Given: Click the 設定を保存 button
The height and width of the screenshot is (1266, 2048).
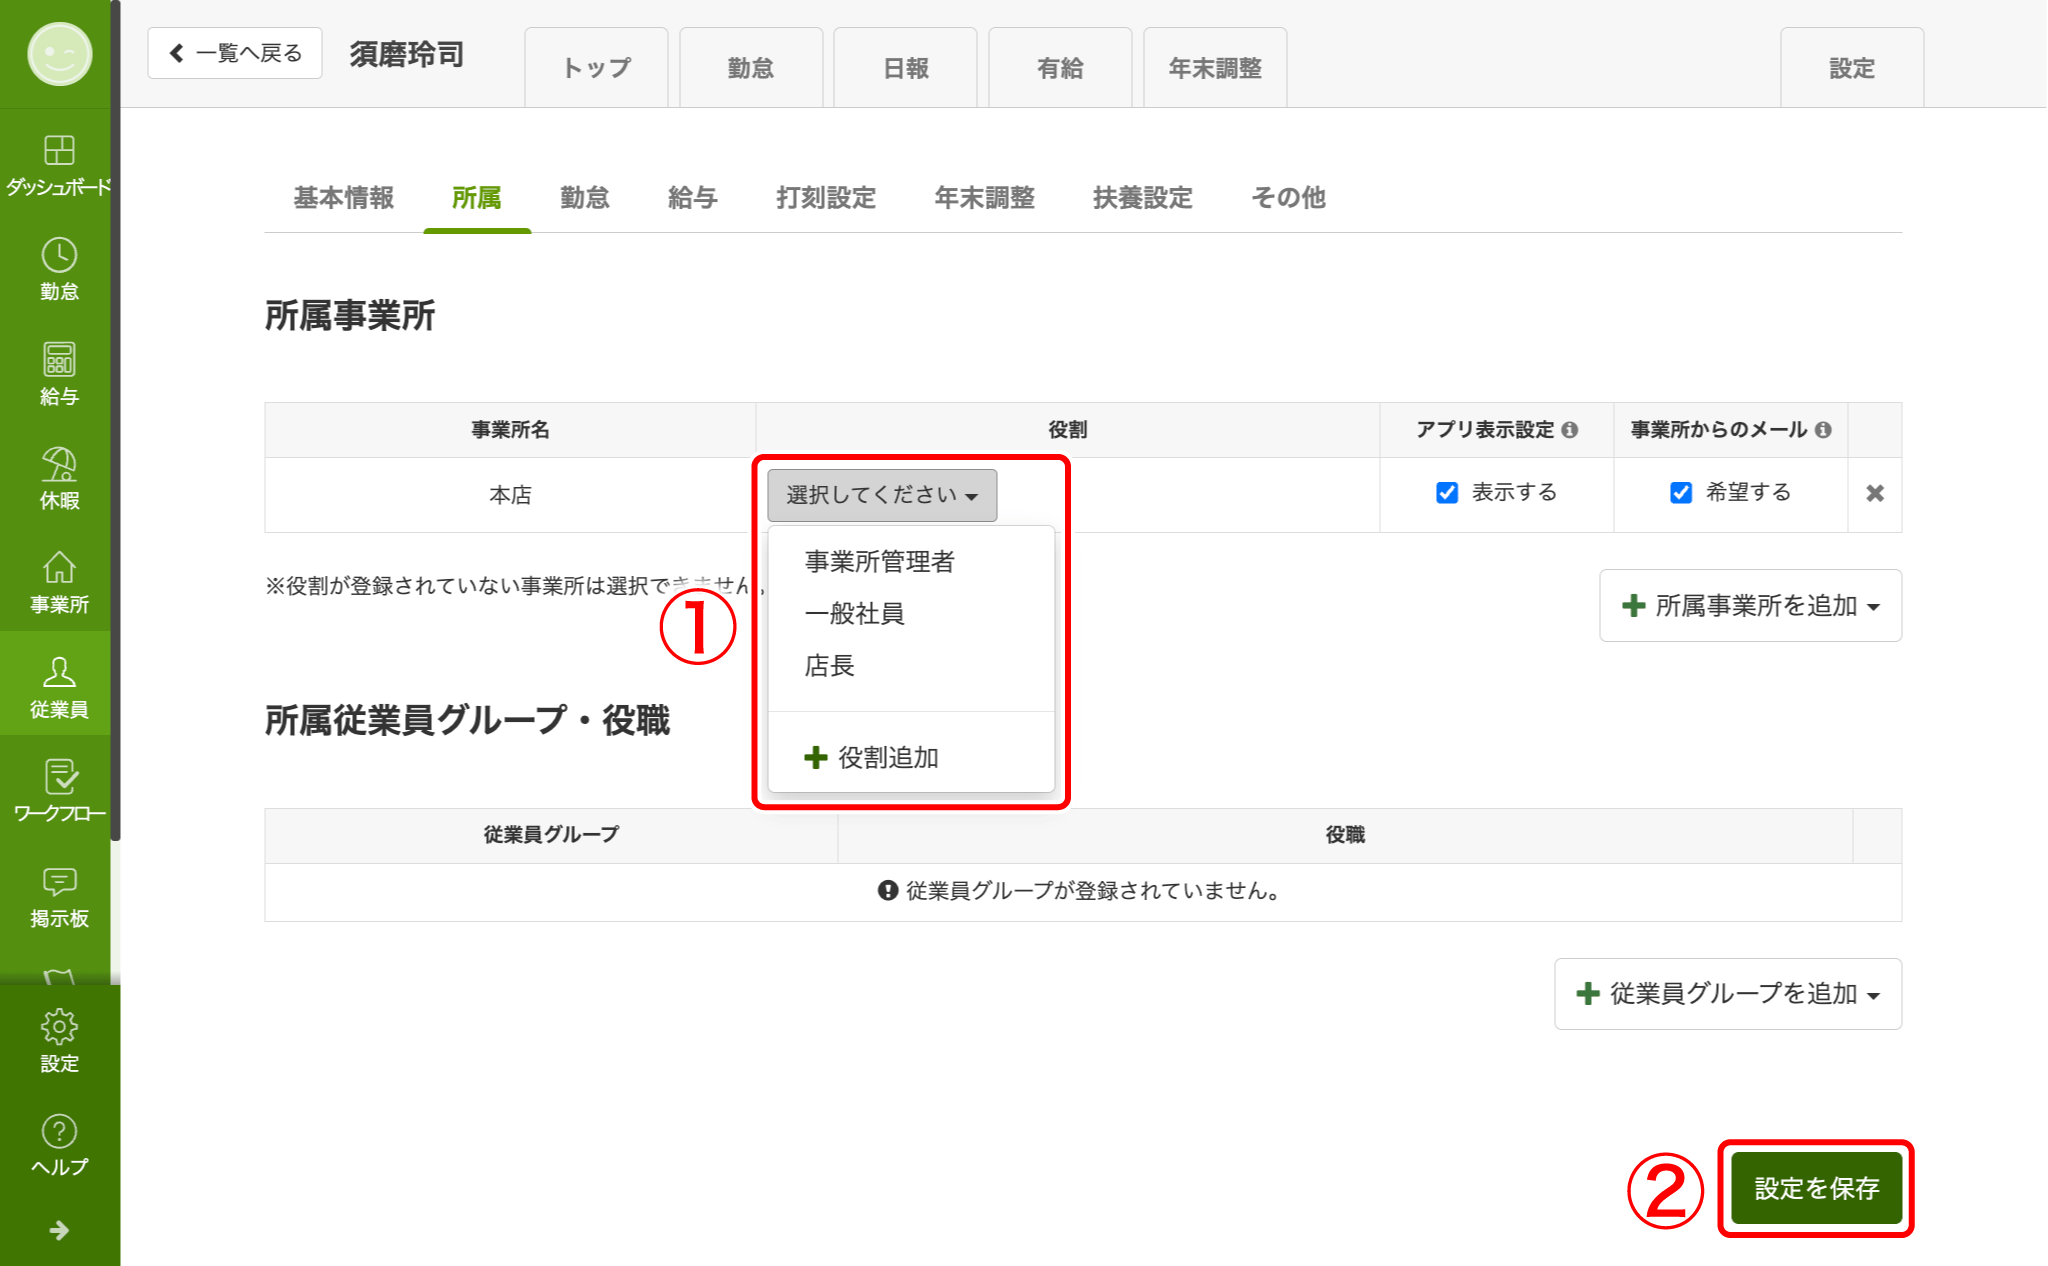Looking at the screenshot, I should coord(1816,1188).
